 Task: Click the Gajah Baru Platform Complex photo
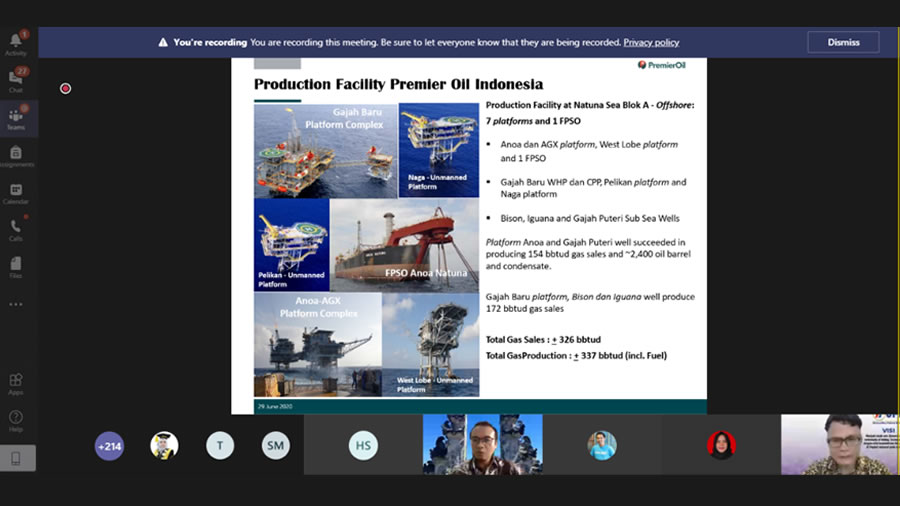coord(325,150)
